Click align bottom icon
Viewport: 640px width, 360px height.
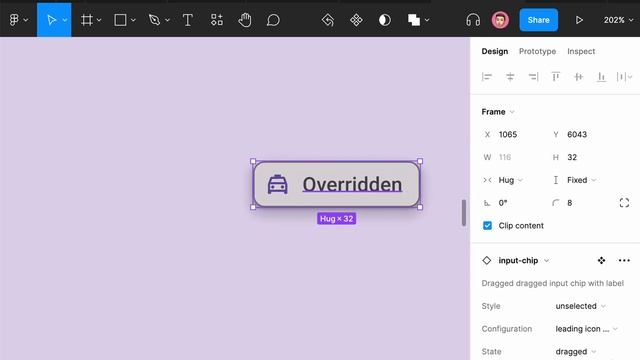[601, 76]
